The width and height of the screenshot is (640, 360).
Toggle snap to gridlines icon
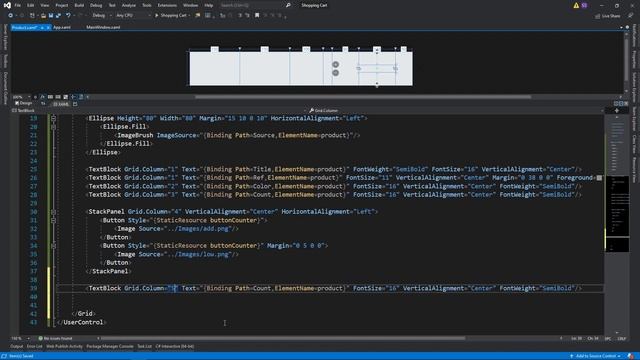pos(58,97)
